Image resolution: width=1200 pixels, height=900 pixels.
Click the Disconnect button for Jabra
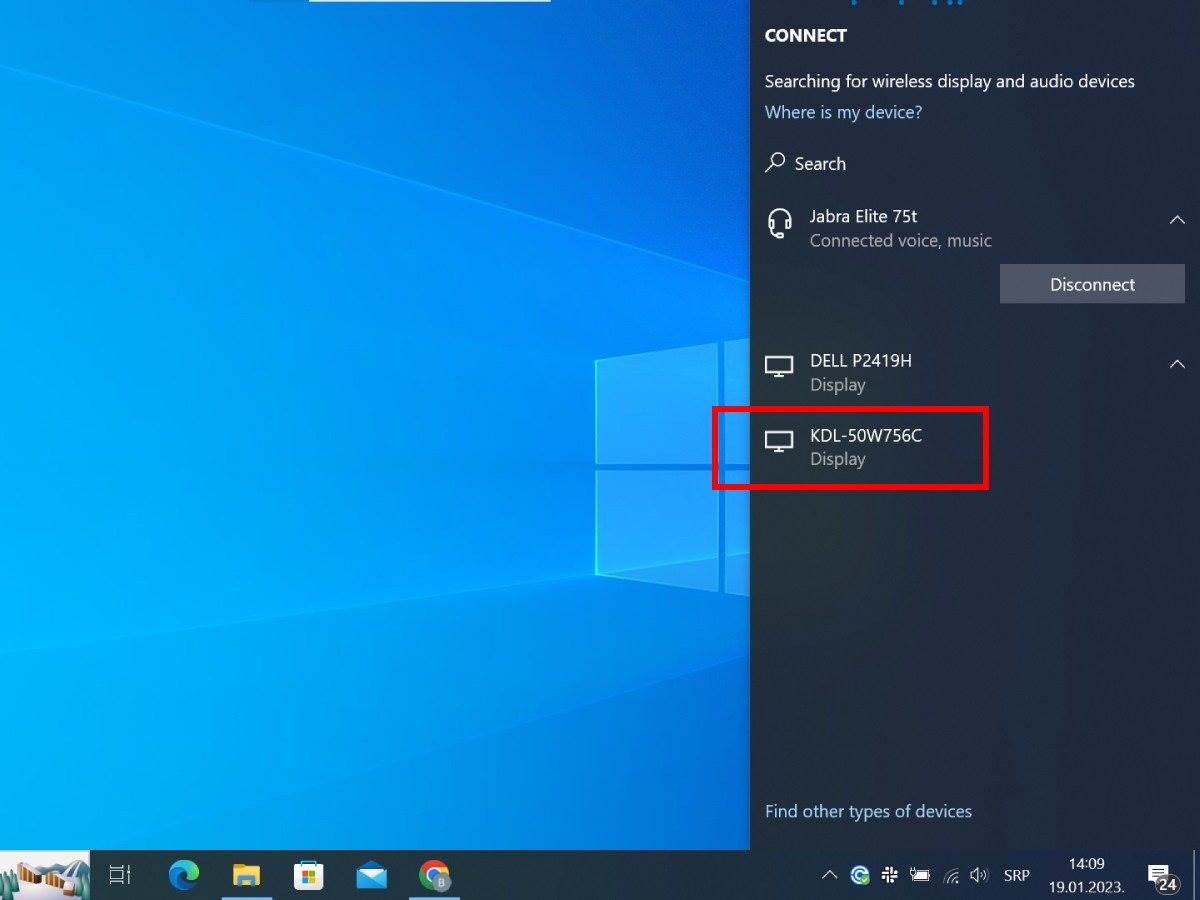(x=1092, y=285)
